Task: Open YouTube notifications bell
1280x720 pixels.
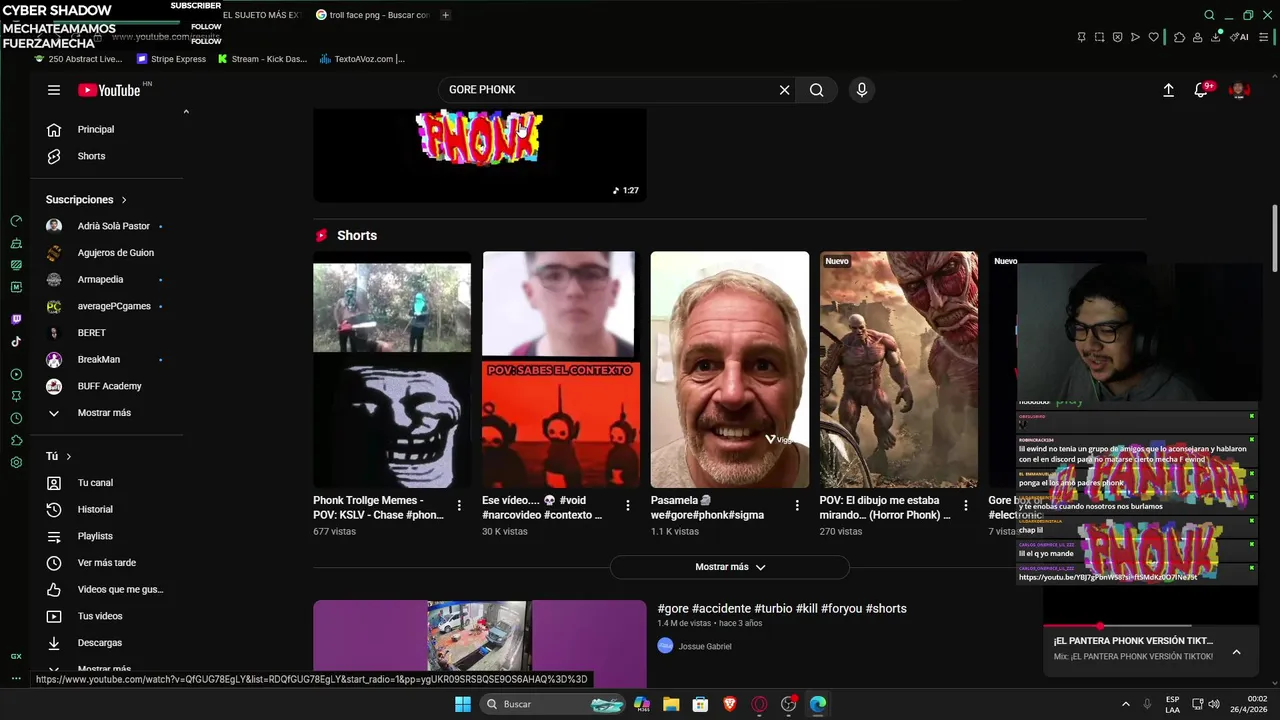Action: tap(1201, 90)
